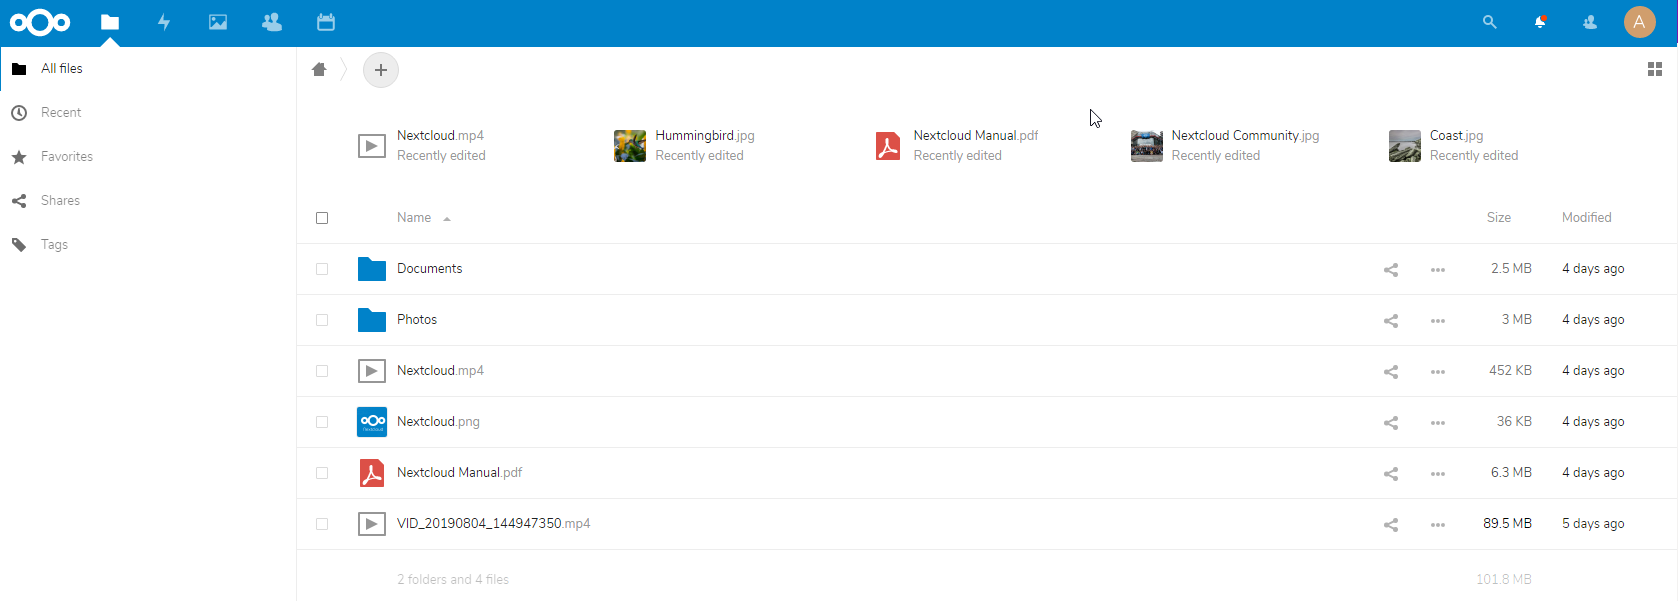Open more actions for Nextcloud Manual.pdf
Screen dimensions: 1678x601
(x=1438, y=474)
